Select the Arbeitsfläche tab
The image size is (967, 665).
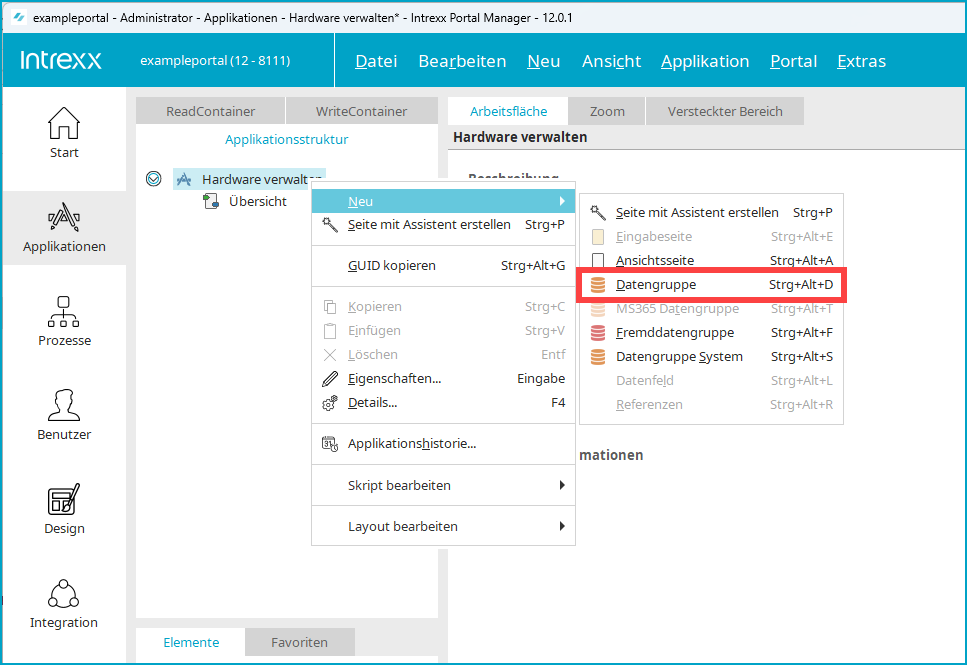point(508,111)
